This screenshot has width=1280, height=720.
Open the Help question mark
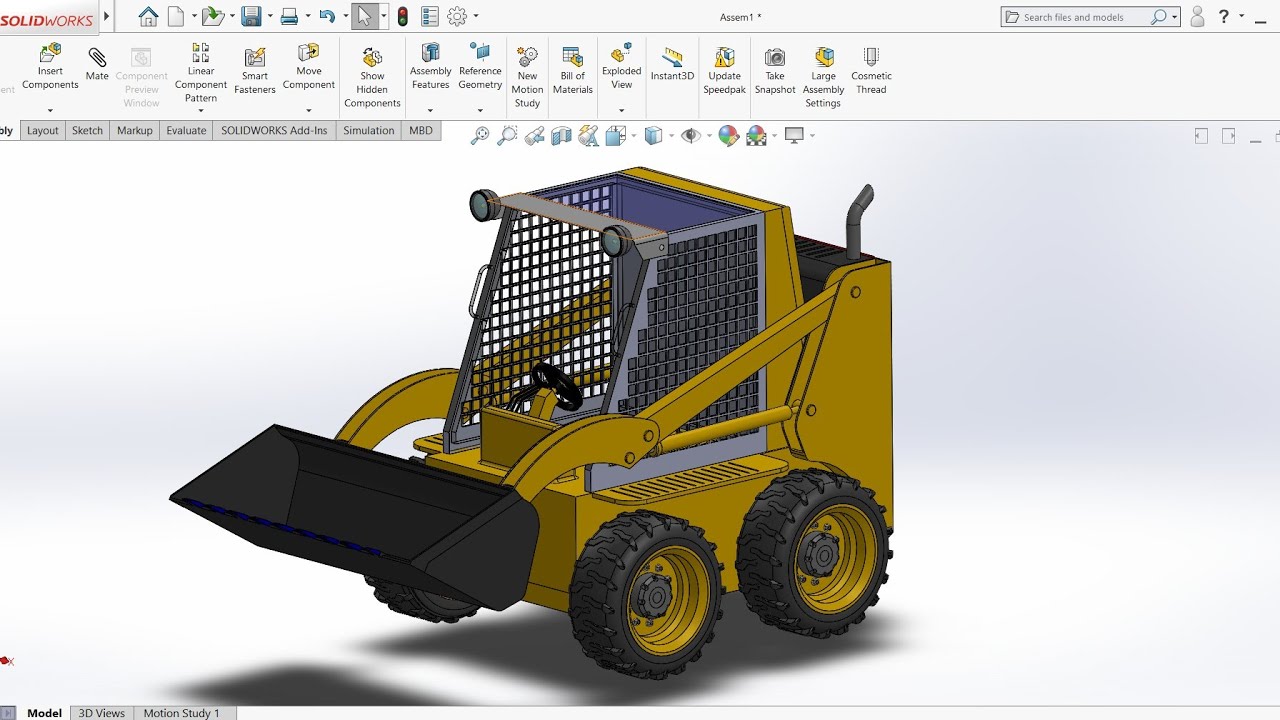pyautogui.click(x=1224, y=16)
